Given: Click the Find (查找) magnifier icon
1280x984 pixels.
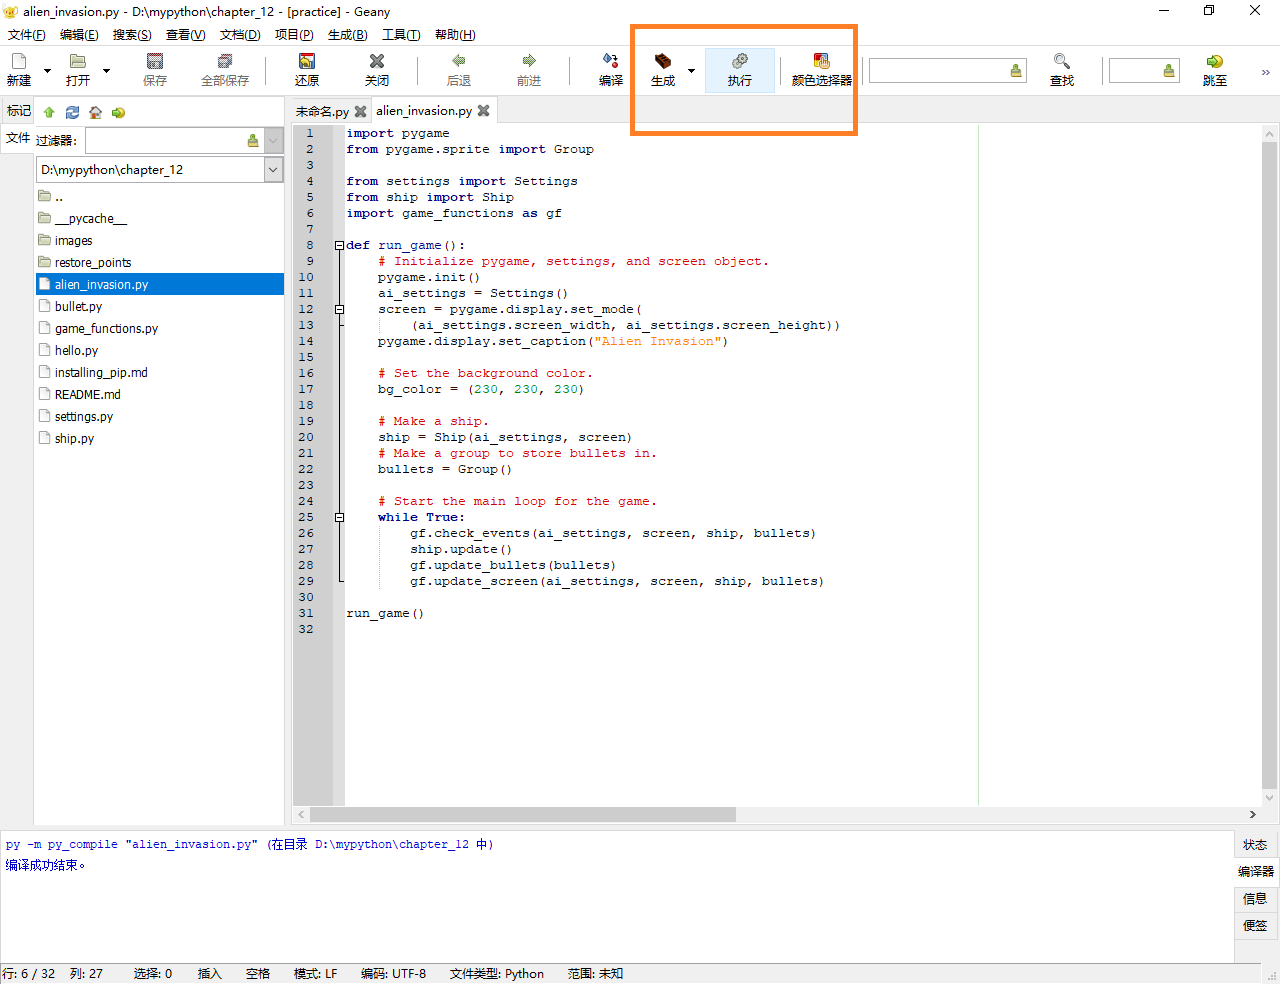Looking at the screenshot, I should (1062, 62).
